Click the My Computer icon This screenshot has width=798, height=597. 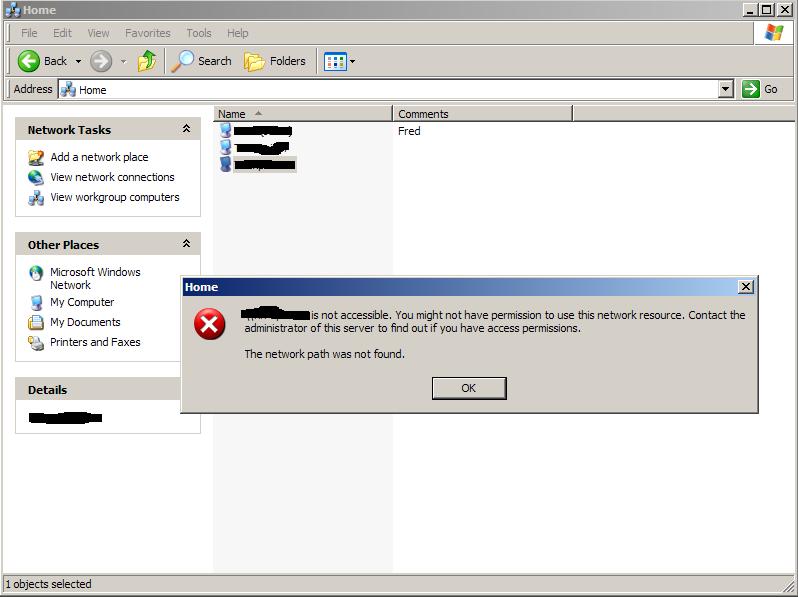pos(36,302)
